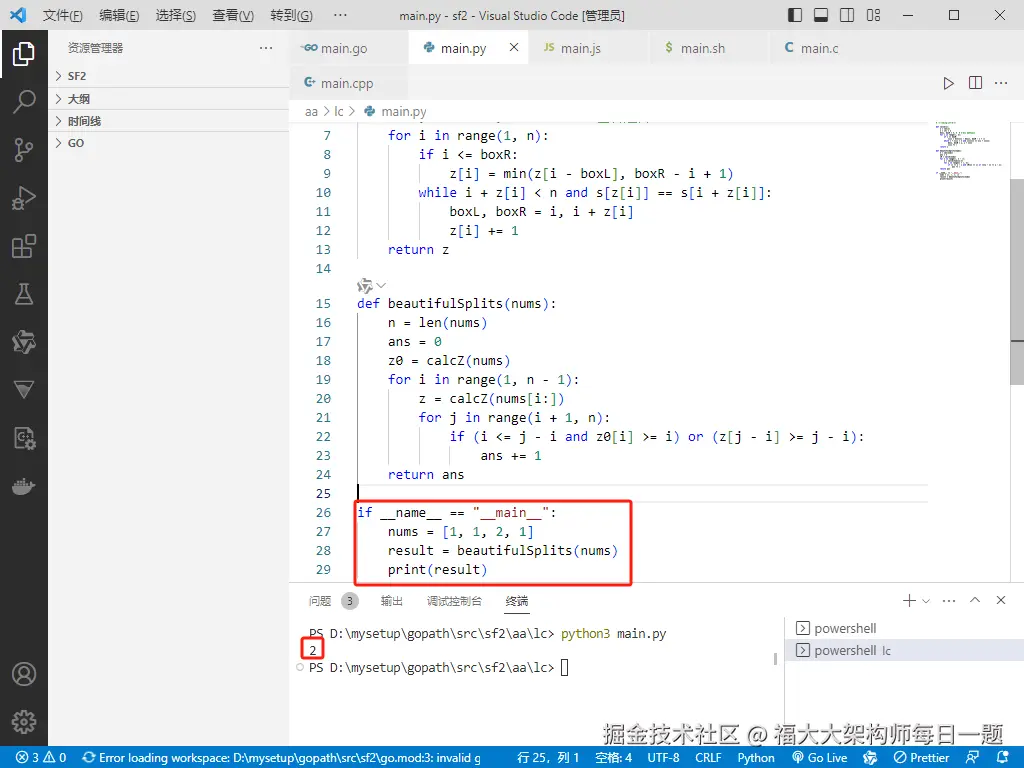Click UTF-8 encoding in status bar
This screenshot has width=1024, height=768.
coord(663,757)
